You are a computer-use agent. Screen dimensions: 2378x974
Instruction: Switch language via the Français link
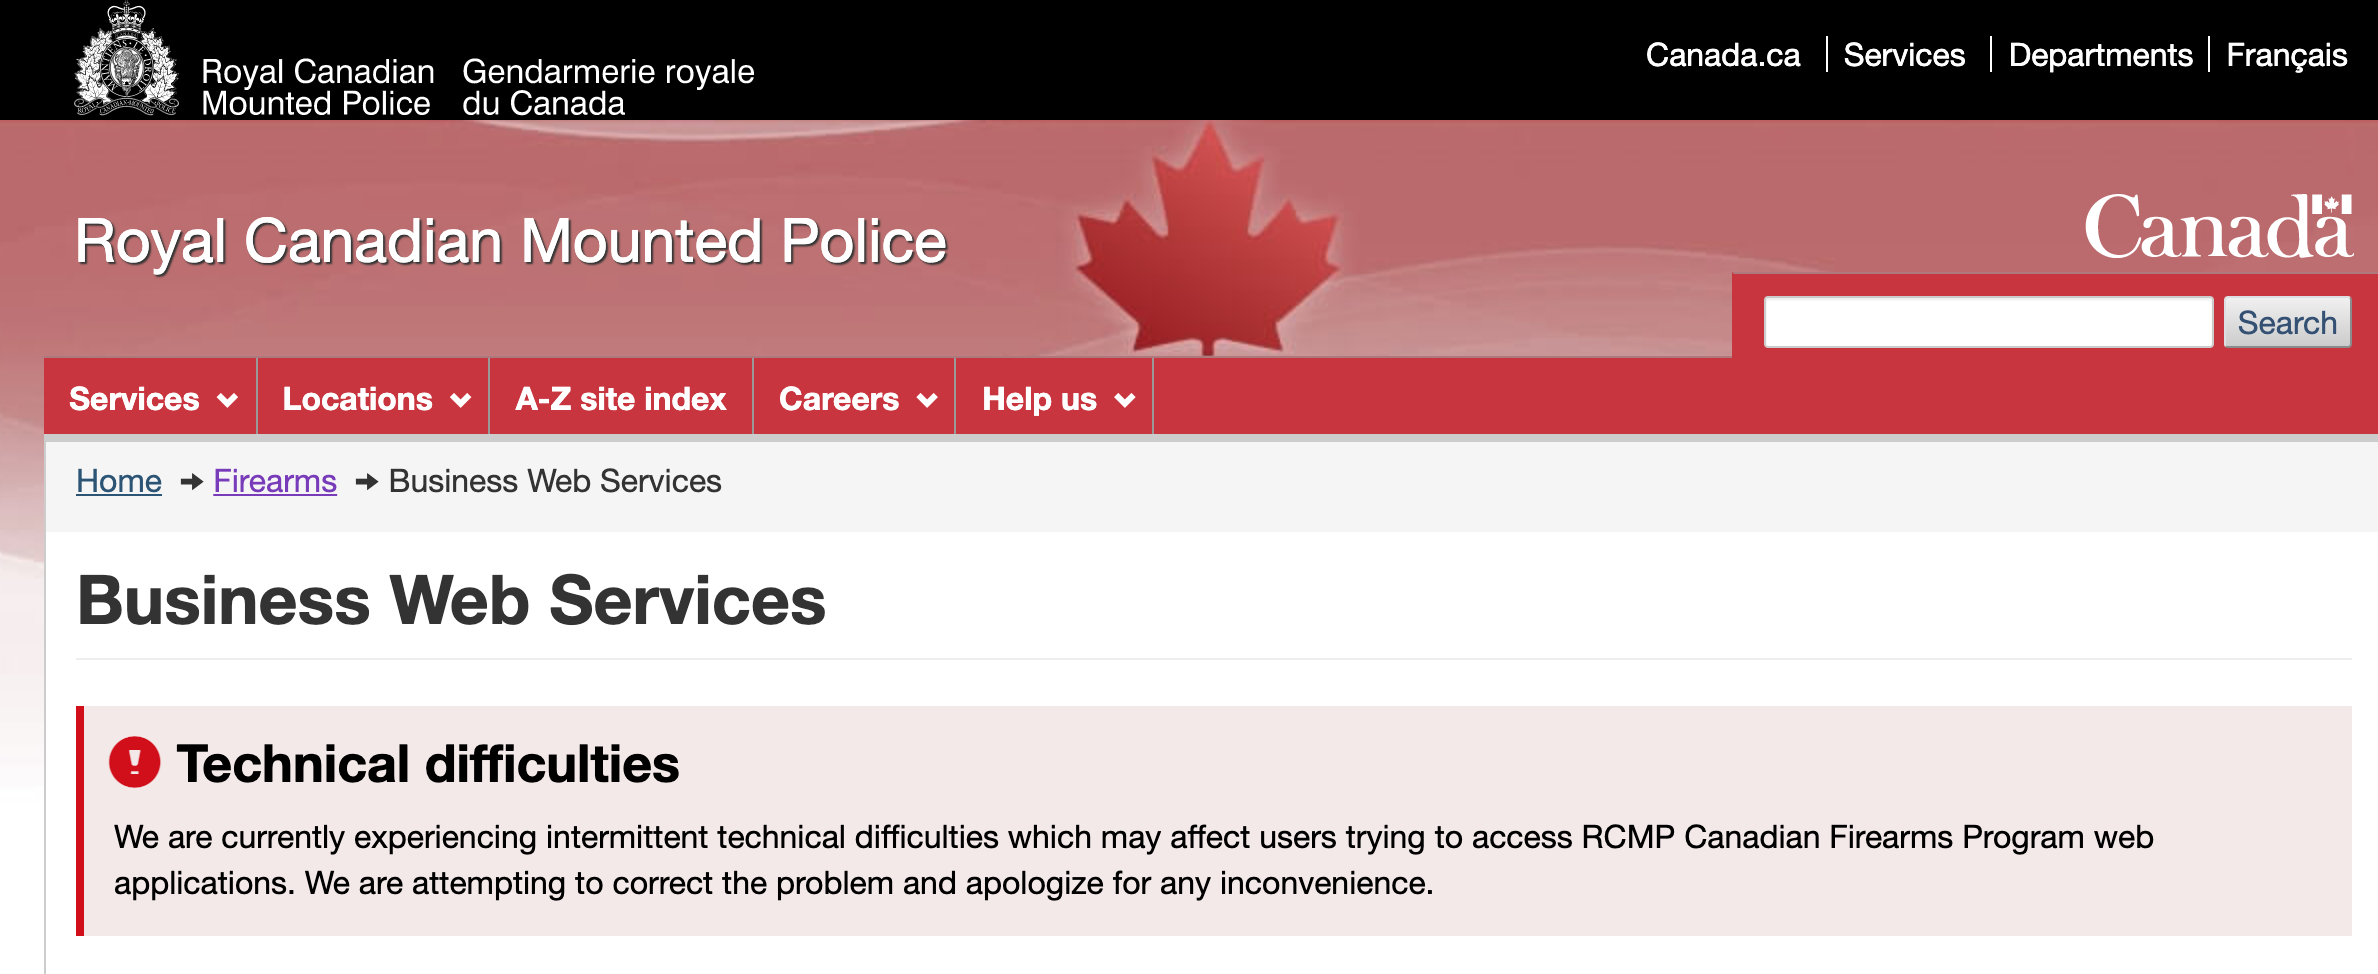(x=2287, y=55)
